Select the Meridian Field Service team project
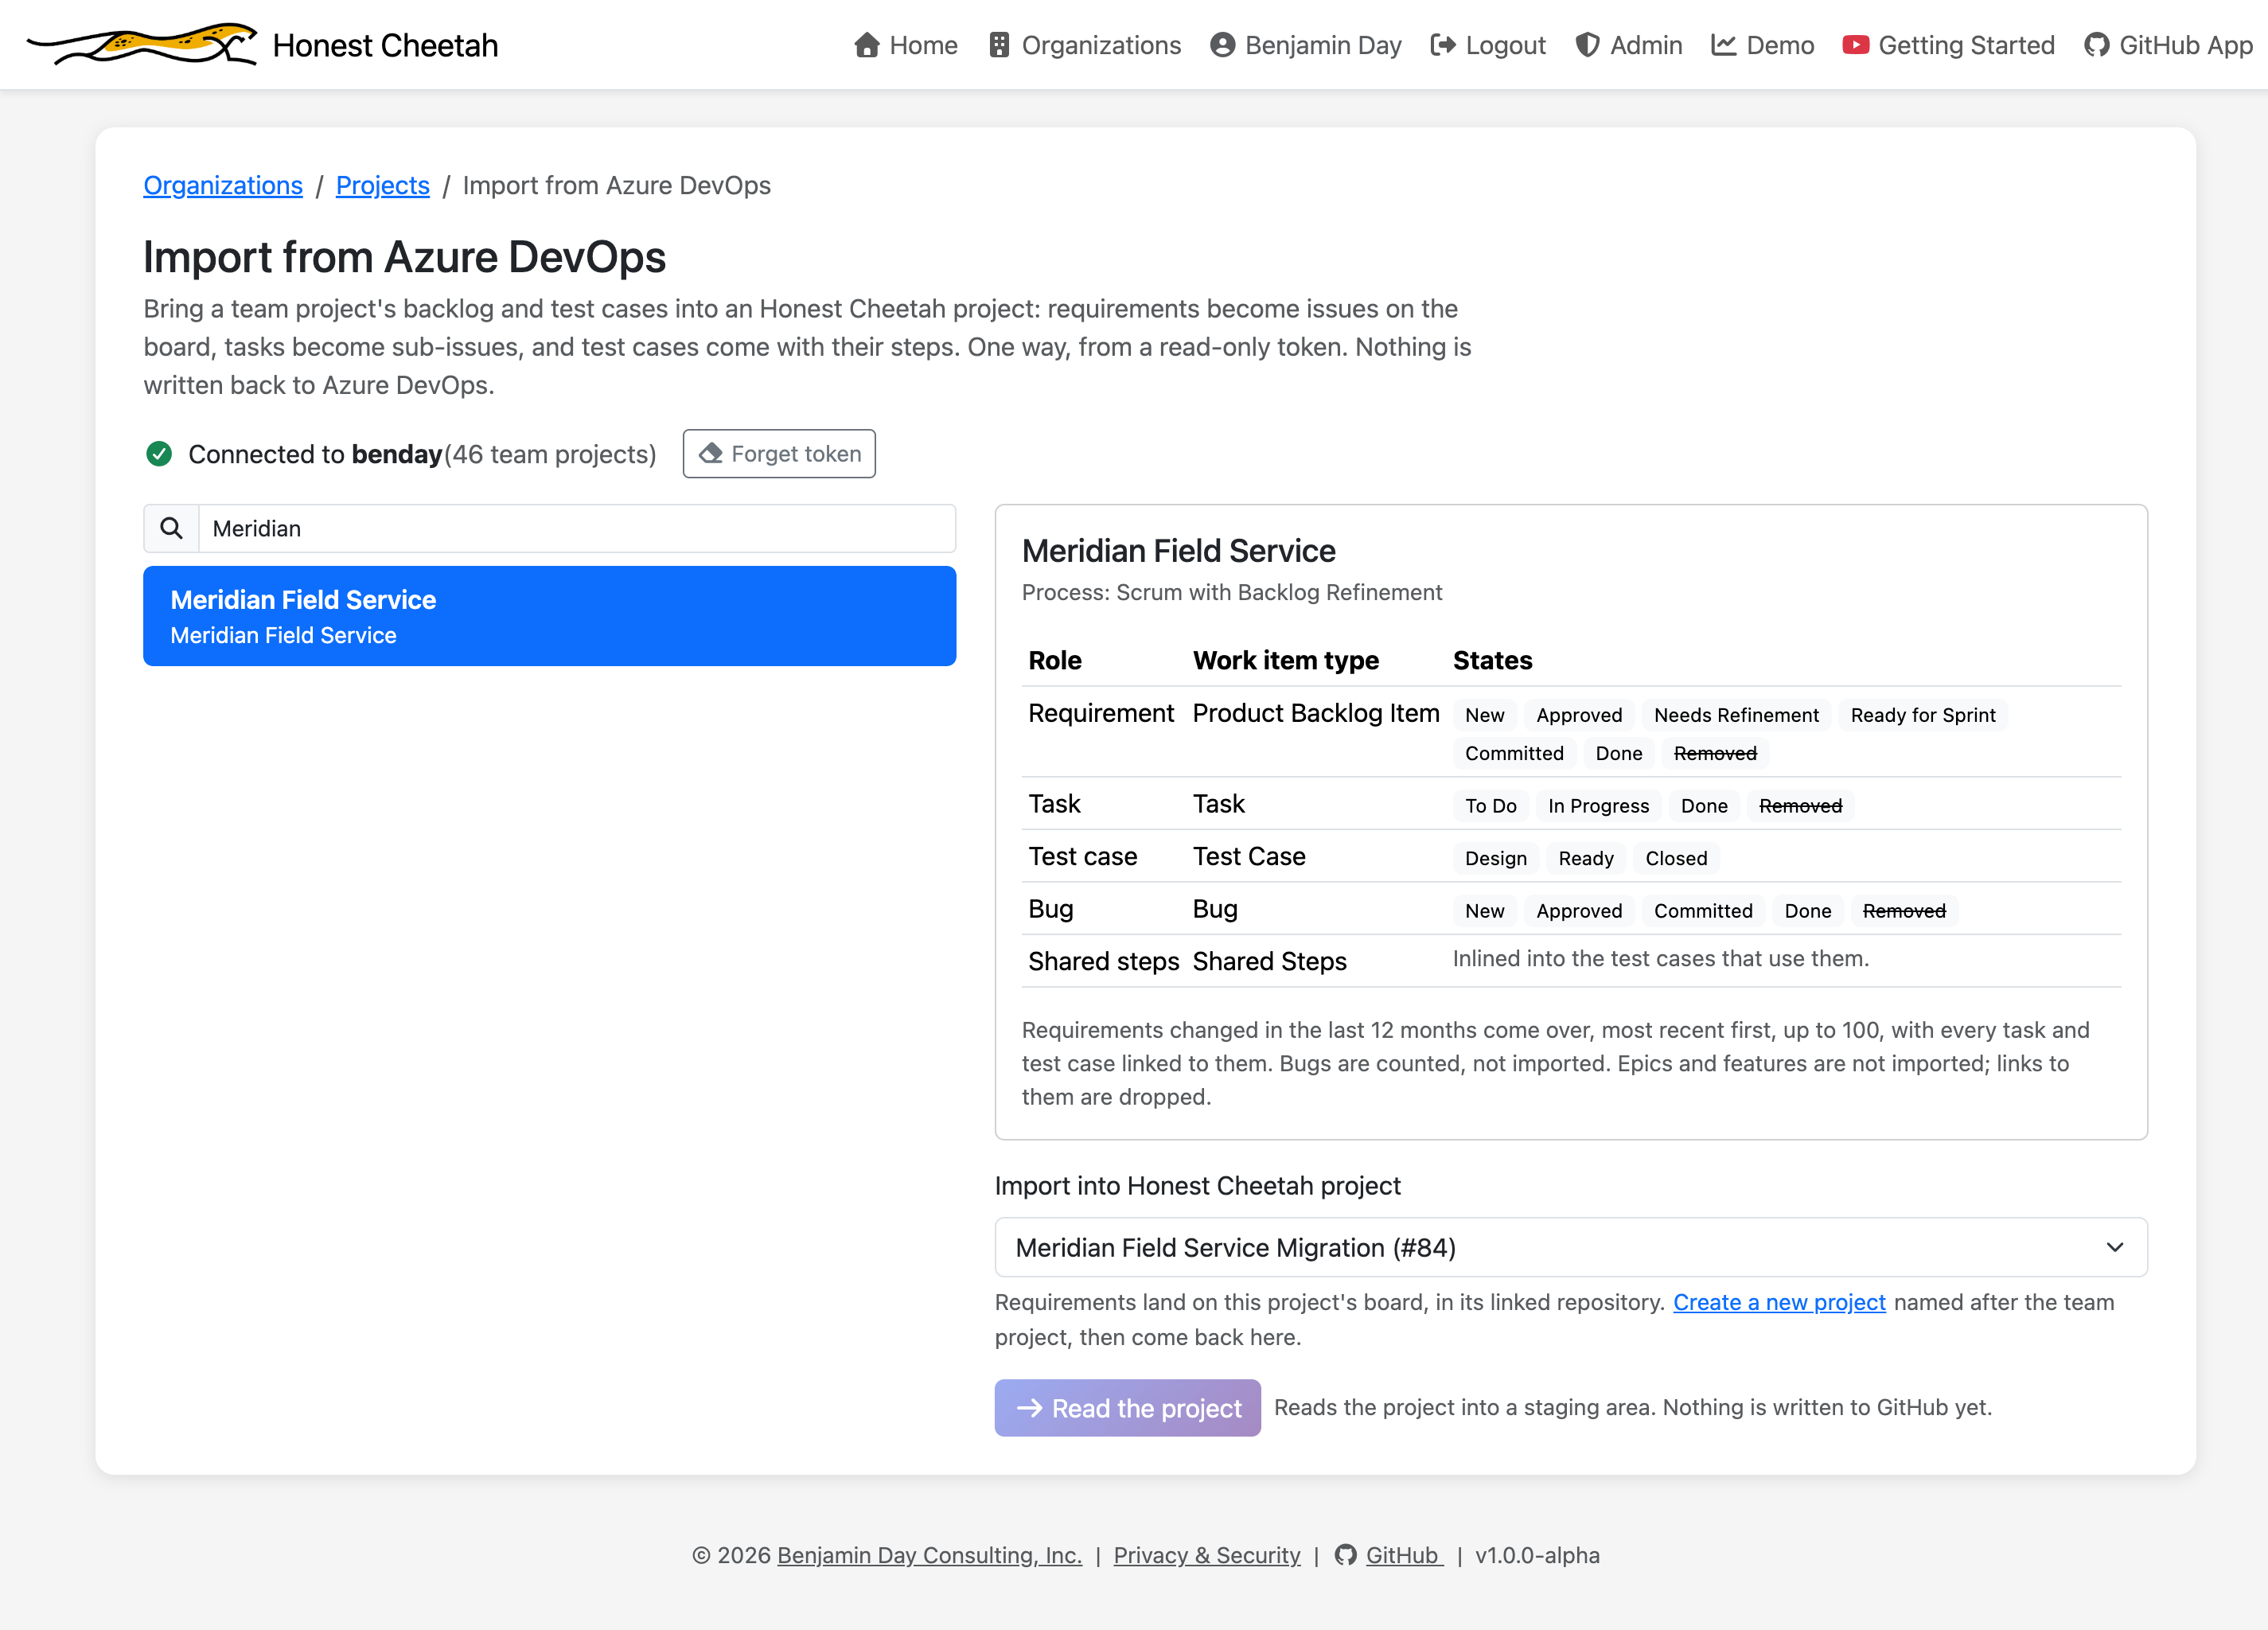 550,616
